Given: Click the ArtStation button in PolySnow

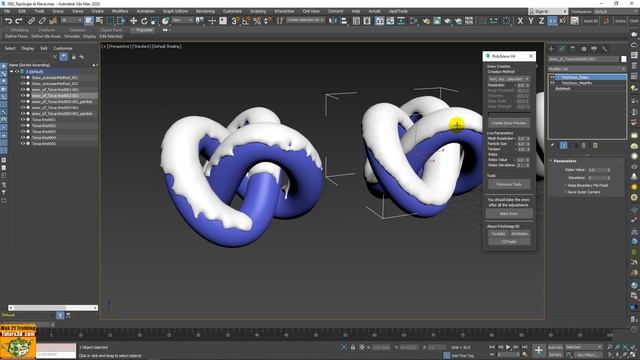Looking at the screenshot, I should point(520,234).
